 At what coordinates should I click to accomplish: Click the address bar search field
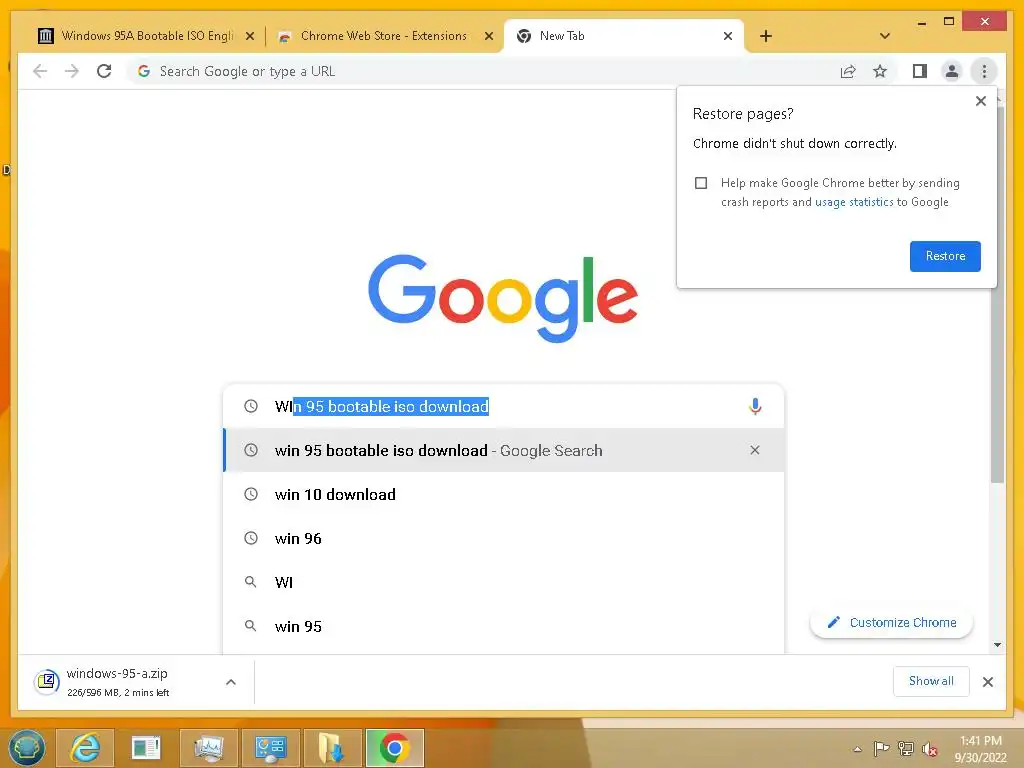coord(483,71)
